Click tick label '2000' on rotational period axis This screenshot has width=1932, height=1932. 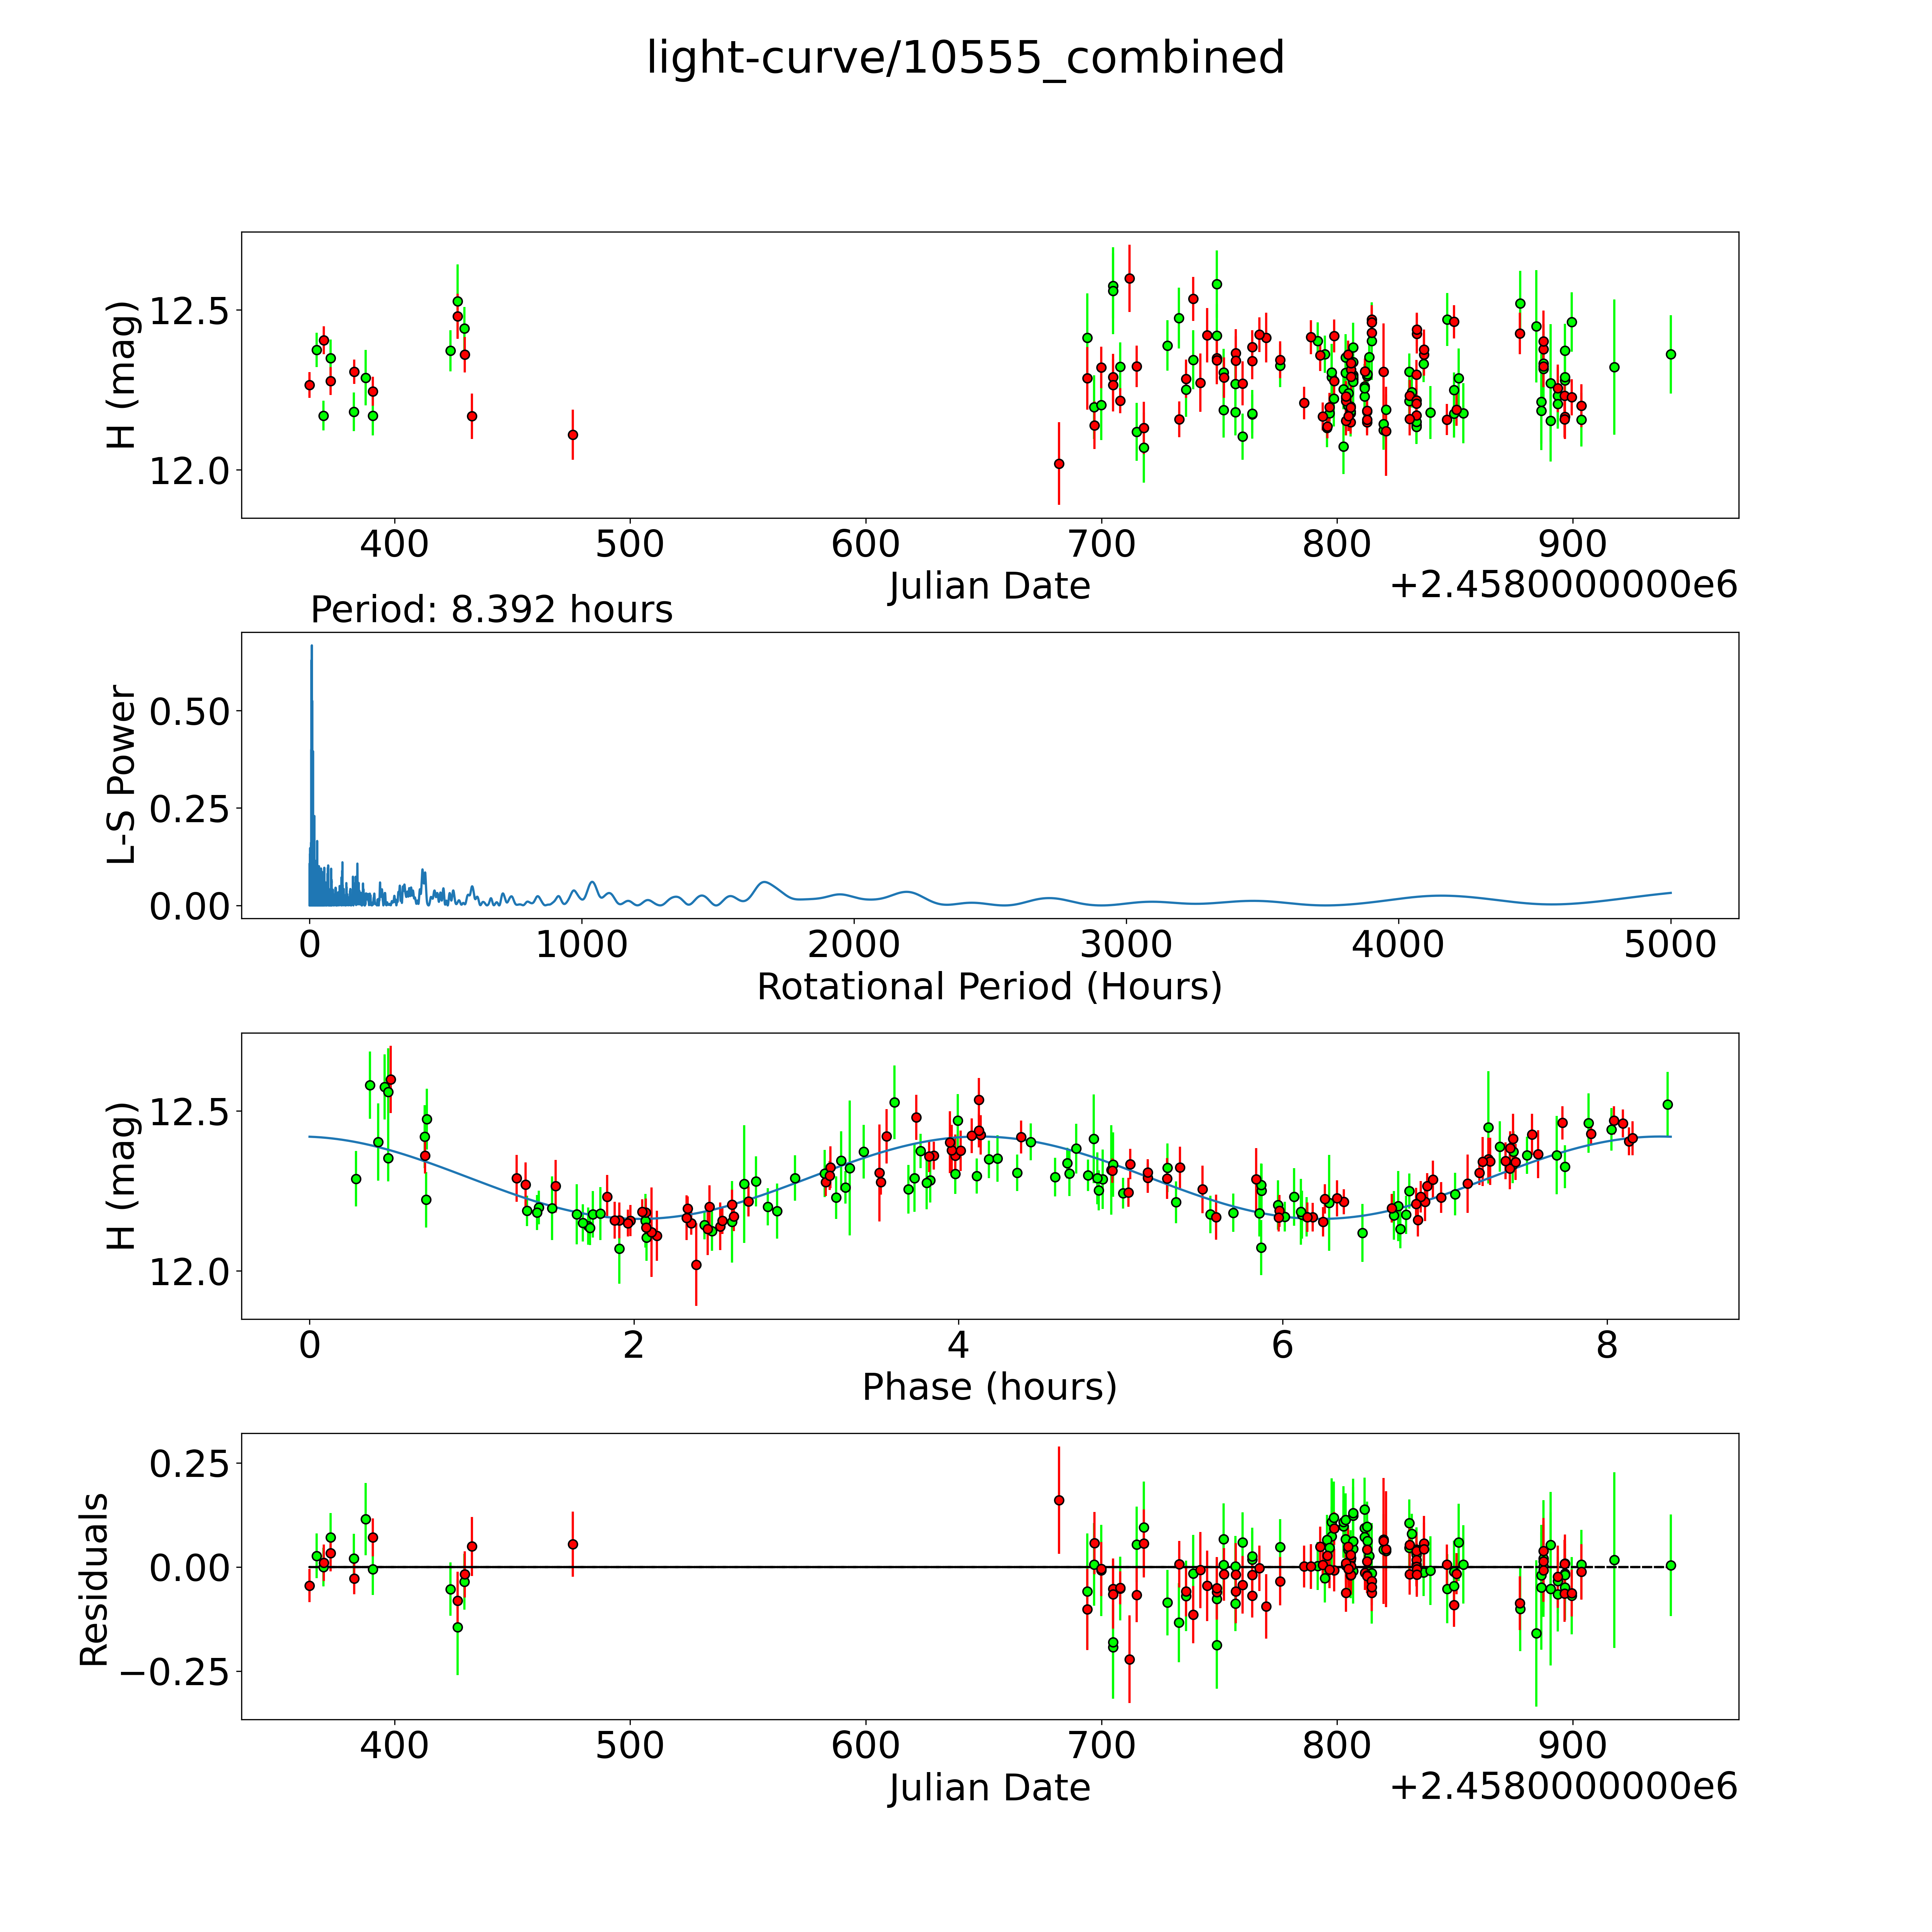point(854,945)
